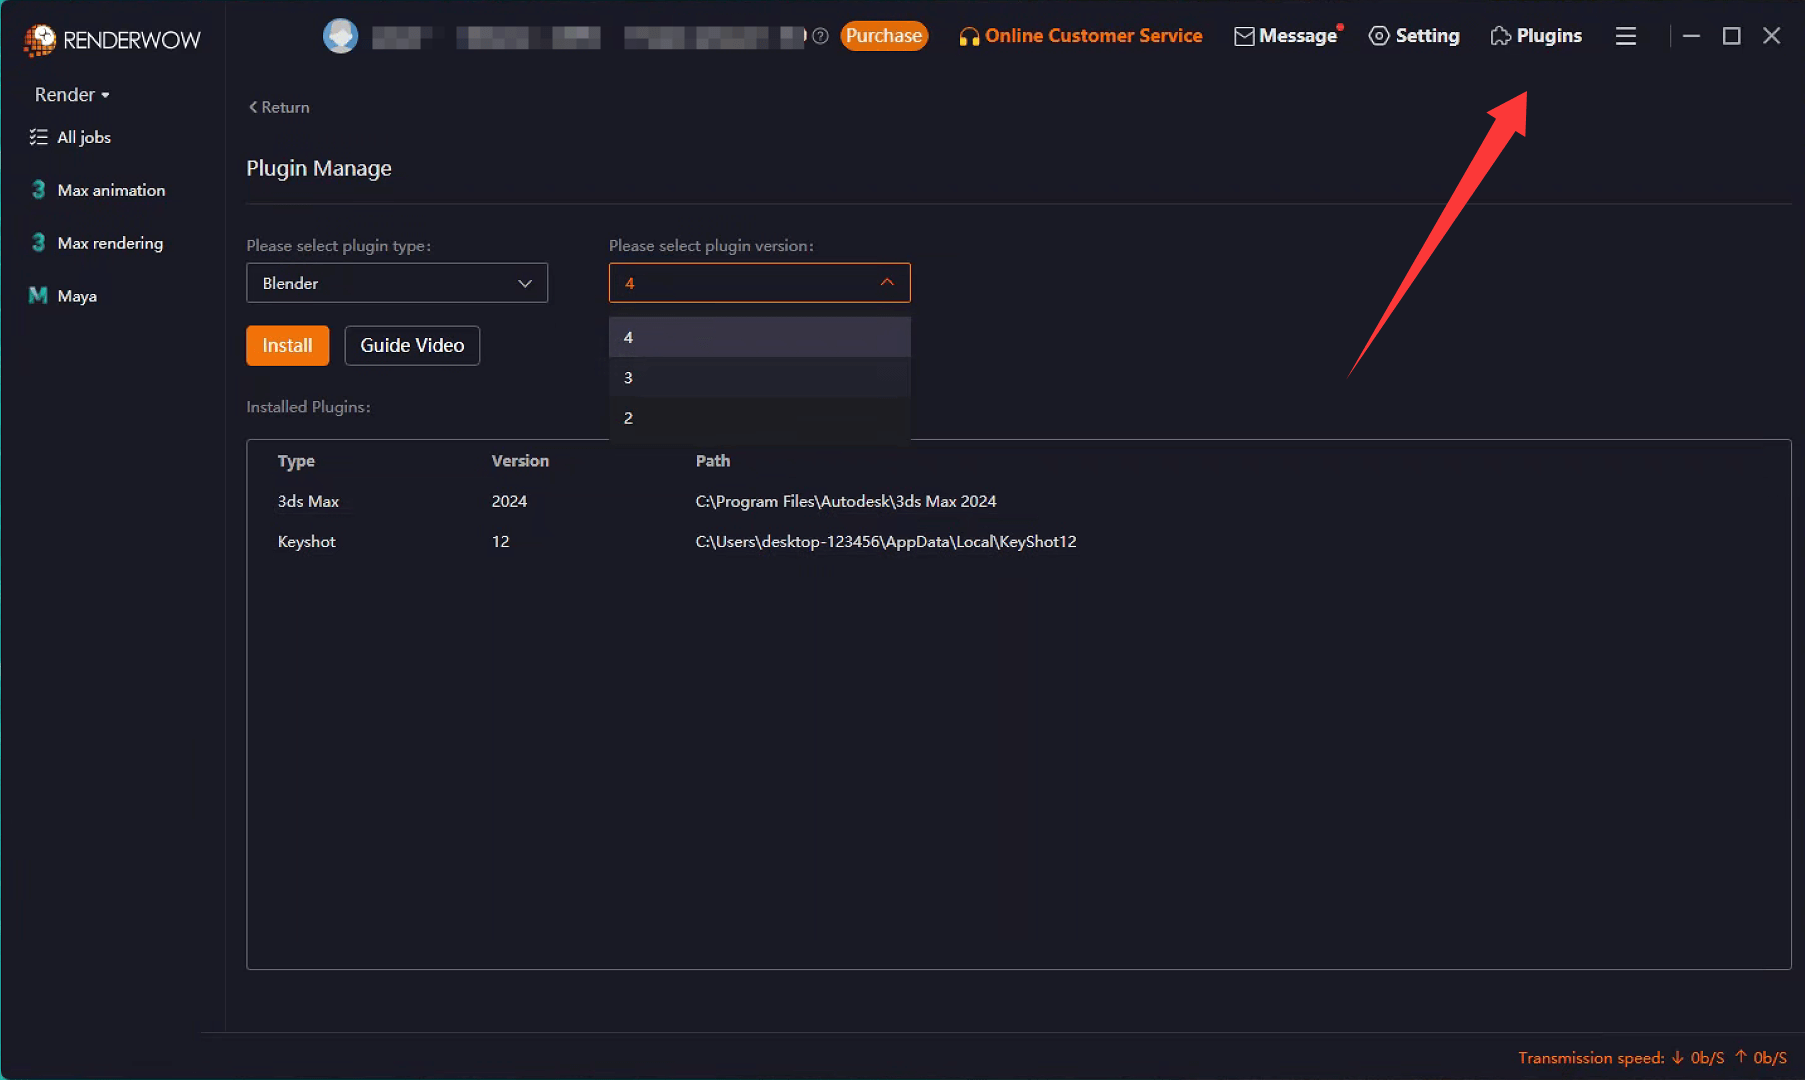1805x1080 pixels.
Task: Select plugin version 2 from the list
Action: coord(758,417)
